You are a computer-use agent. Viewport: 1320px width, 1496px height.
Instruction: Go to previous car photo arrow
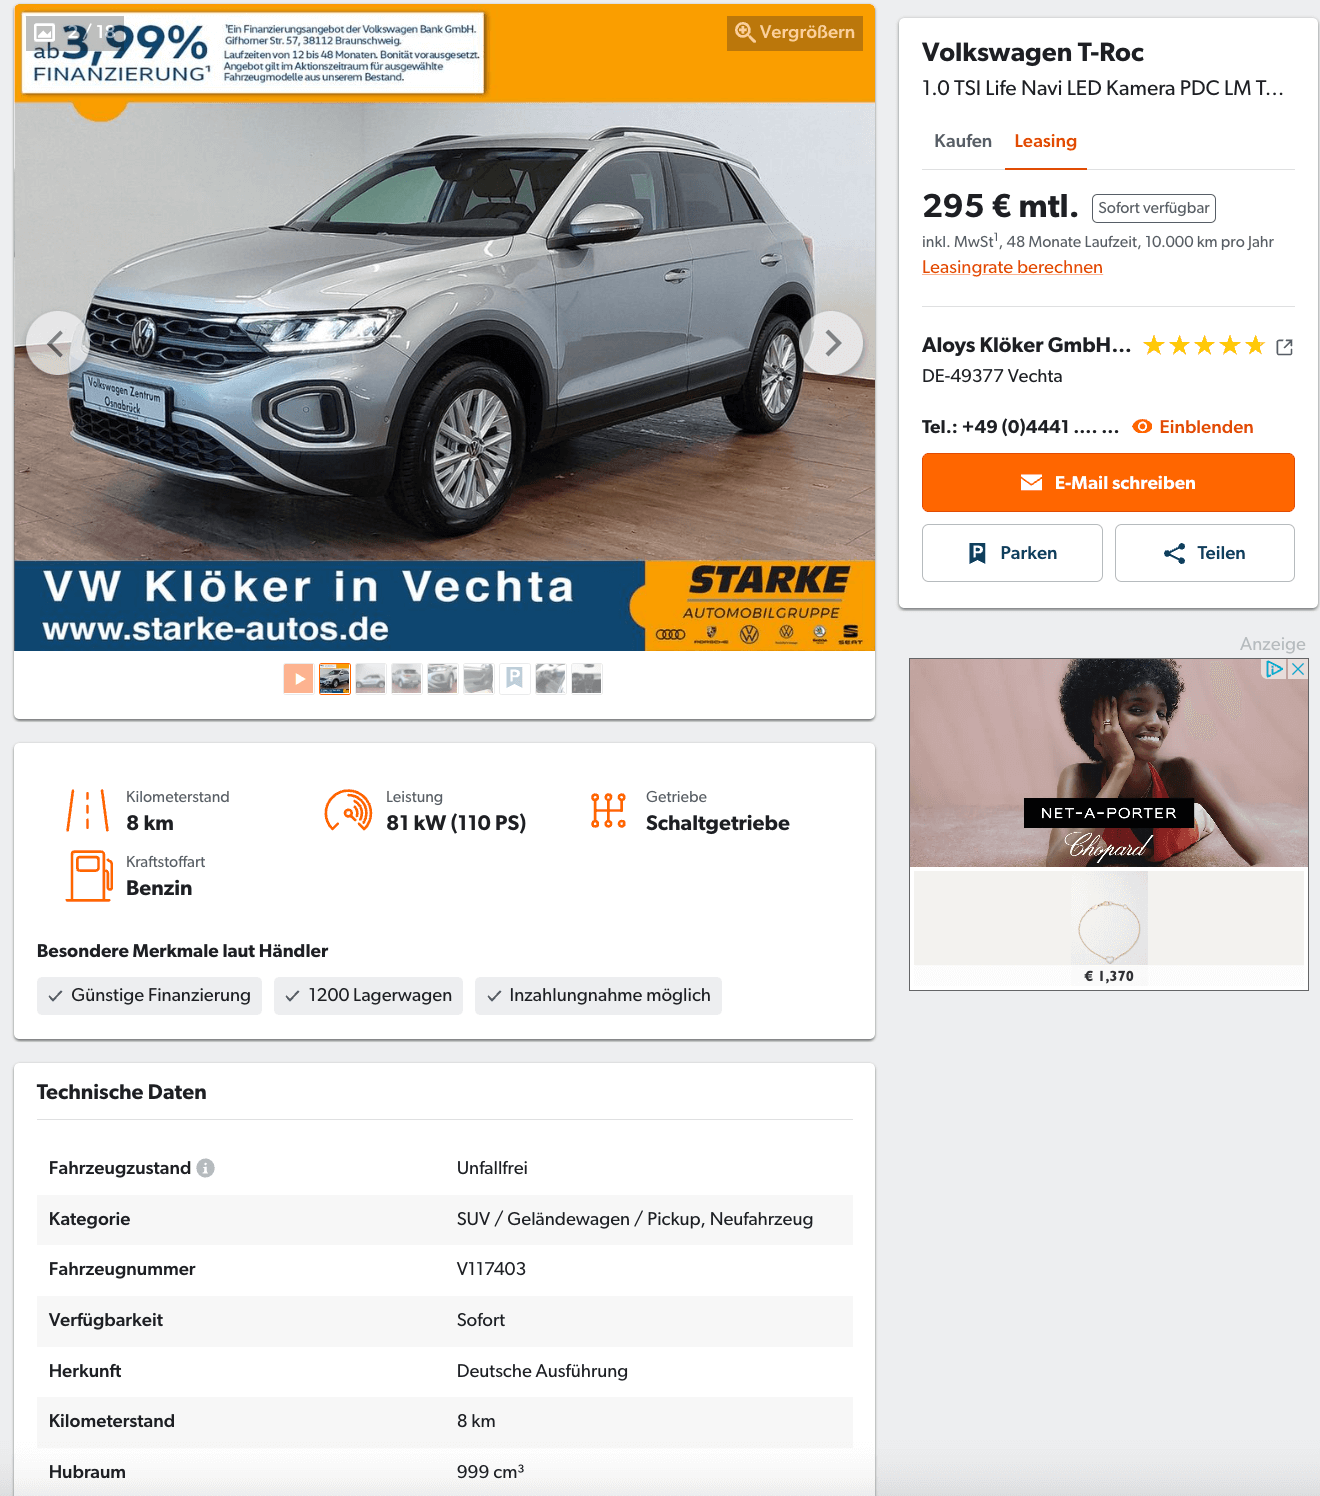point(57,343)
